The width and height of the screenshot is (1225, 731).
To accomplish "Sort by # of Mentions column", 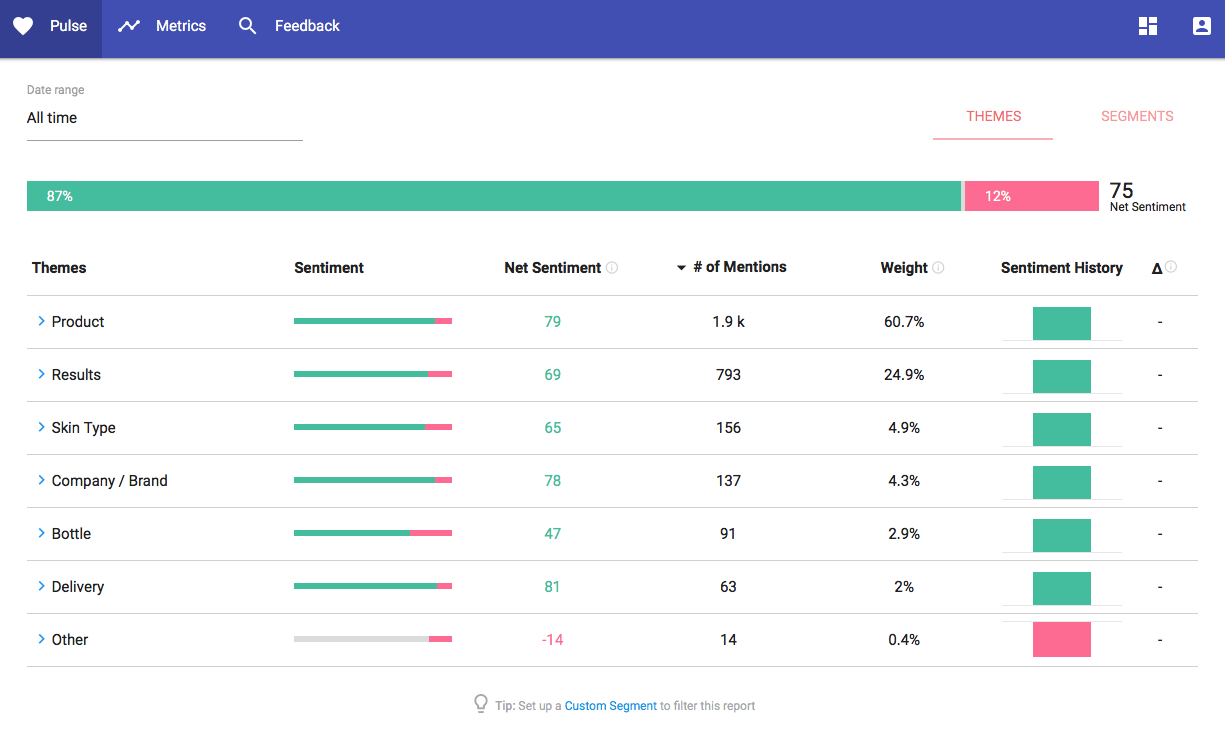I will point(739,267).
